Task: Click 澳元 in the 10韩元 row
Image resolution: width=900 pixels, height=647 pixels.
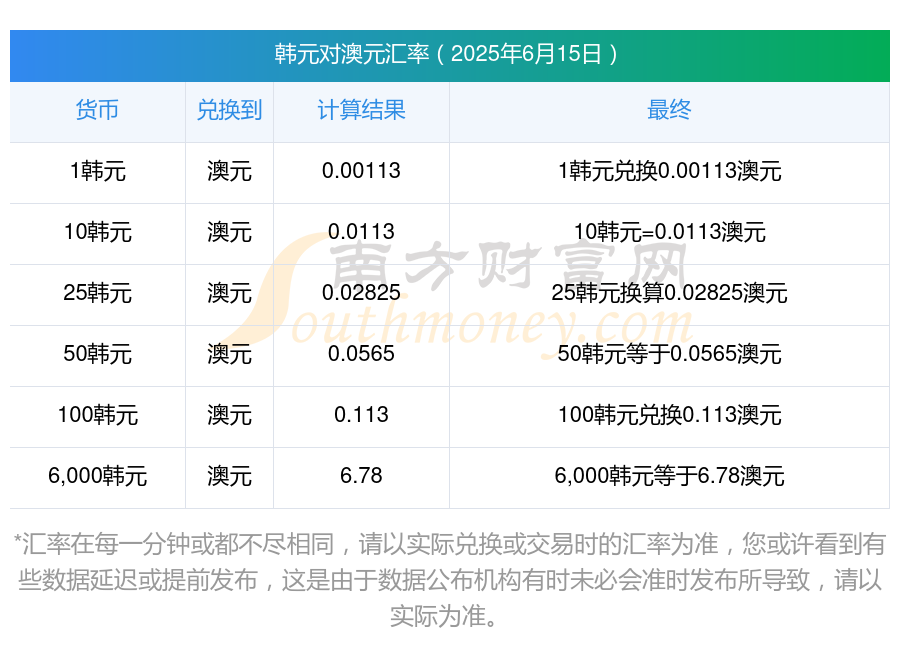Action: [229, 232]
